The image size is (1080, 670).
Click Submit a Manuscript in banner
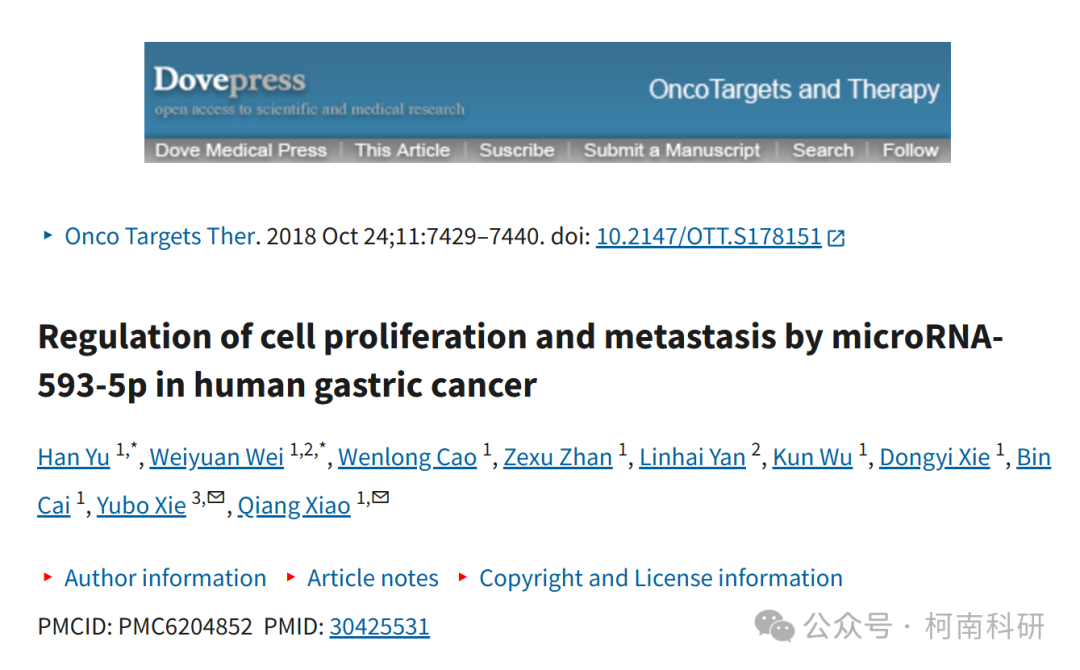672,150
